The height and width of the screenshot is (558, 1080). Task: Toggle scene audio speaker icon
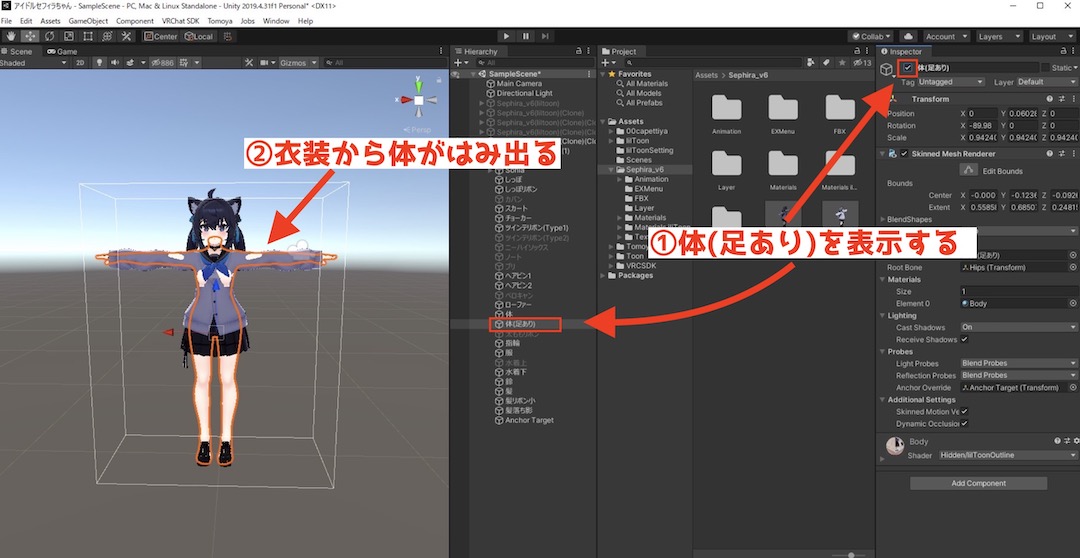[115, 63]
